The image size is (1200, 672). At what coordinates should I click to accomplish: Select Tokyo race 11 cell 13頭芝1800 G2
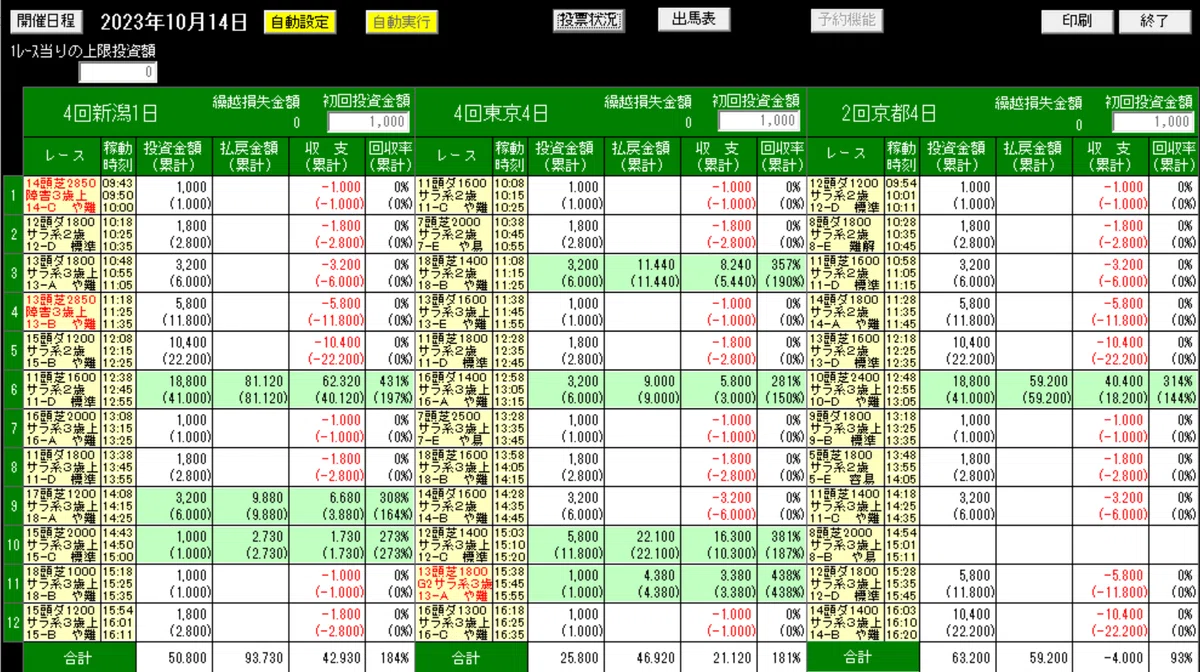tap(453, 583)
